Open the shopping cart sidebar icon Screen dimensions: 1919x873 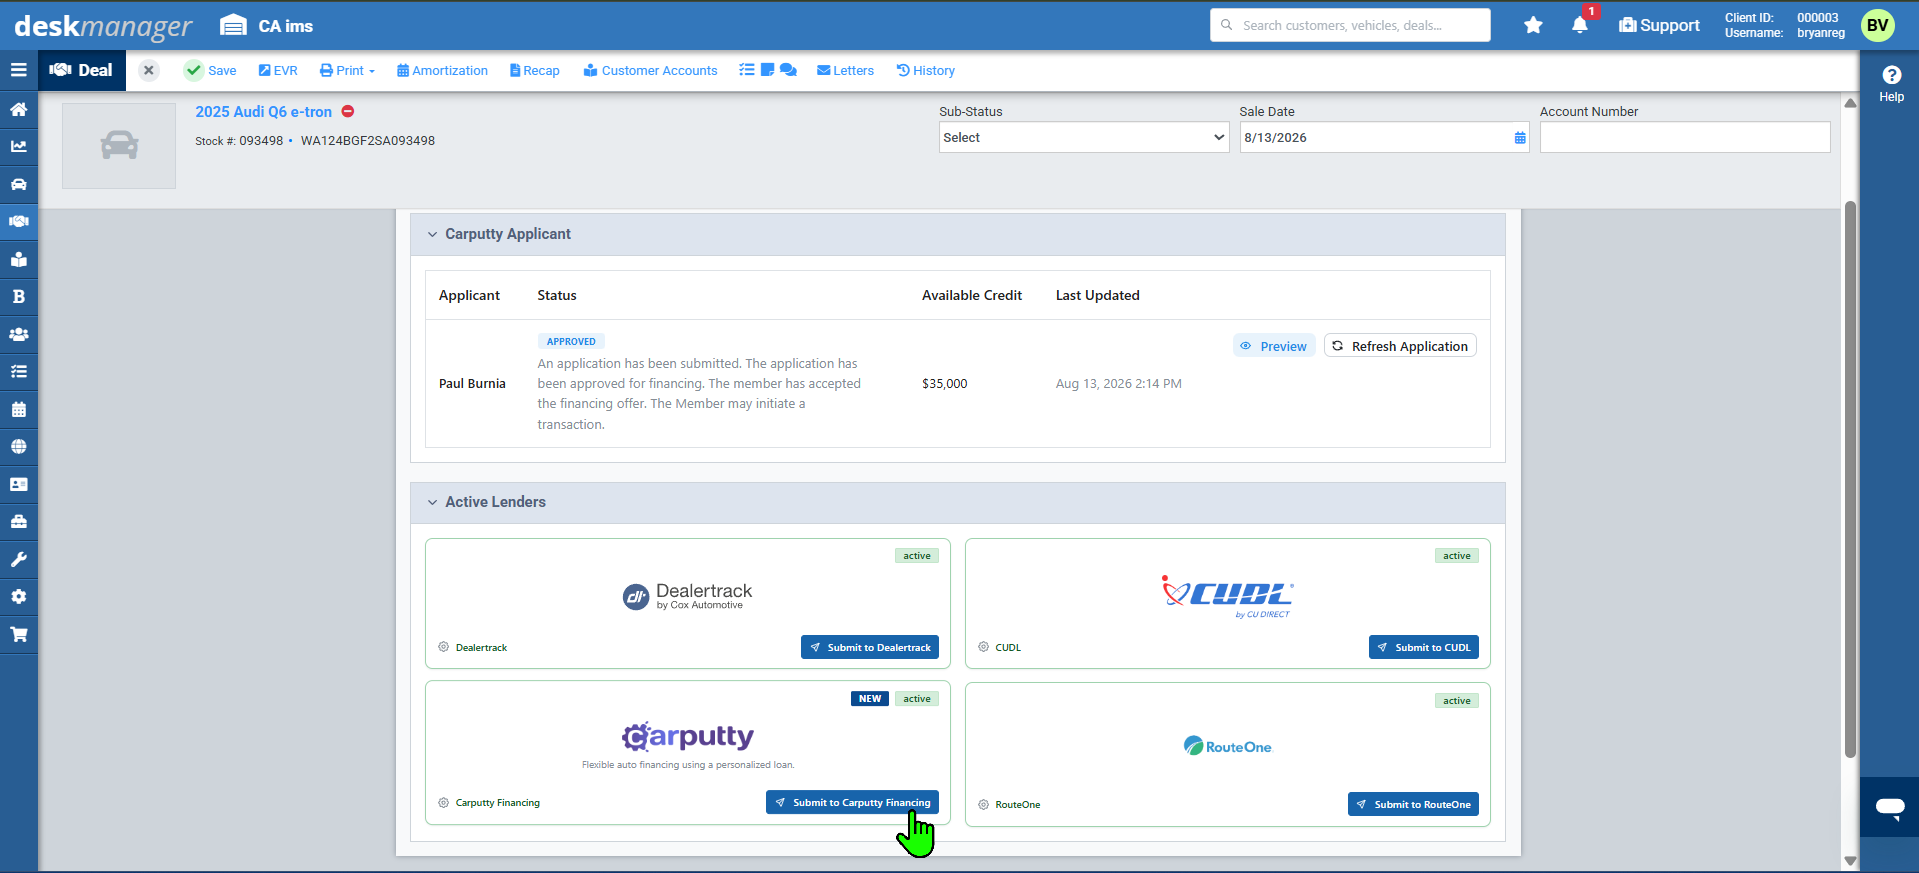(x=18, y=634)
